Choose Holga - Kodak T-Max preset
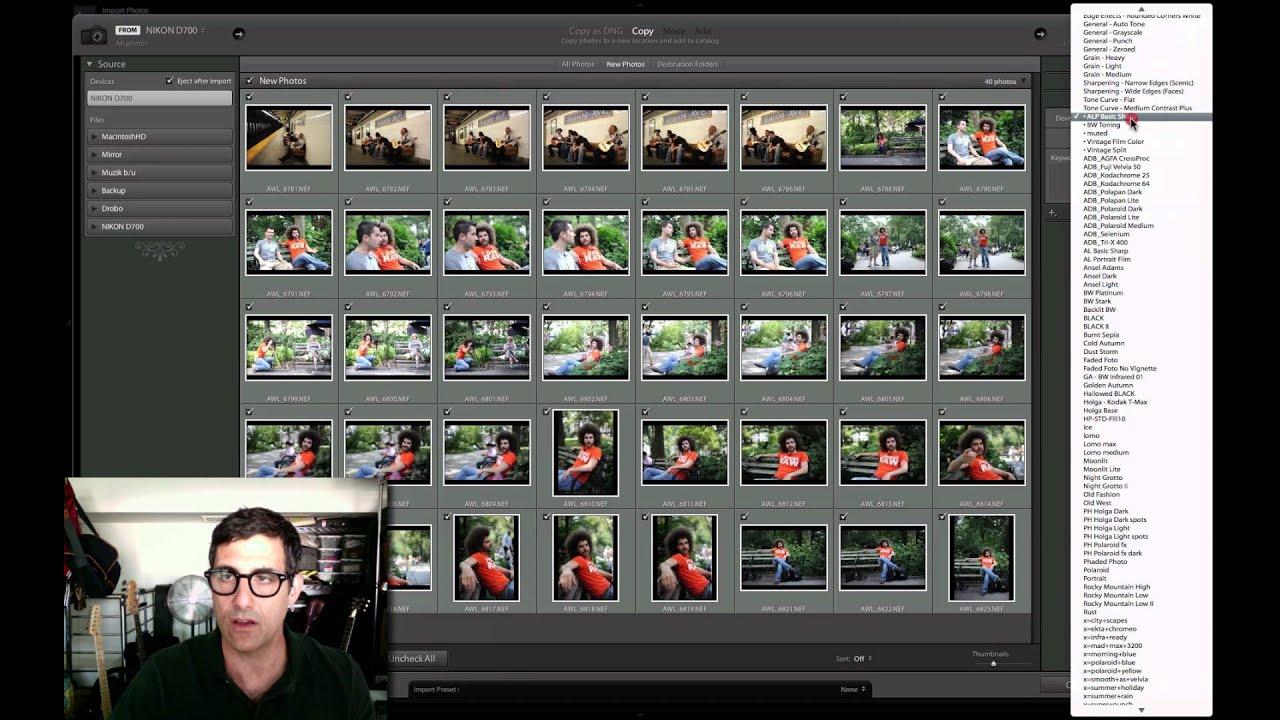The height and width of the screenshot is (720, 1280). coord(1115,402)
